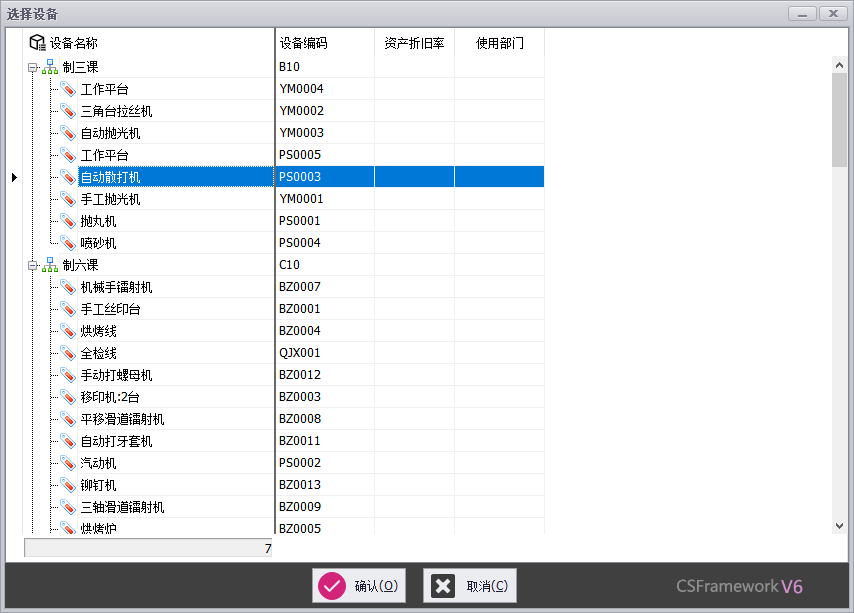Click the cube icon in 设备名称 header
The height and width of the screenshot is (613, 854).
[x=37, y=43]
